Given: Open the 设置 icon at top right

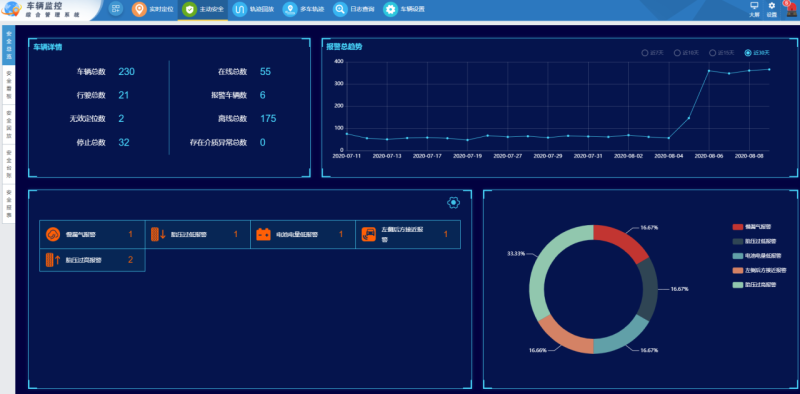Looking at the screenshot, I should pyautogui.click(x=772, y=6).
